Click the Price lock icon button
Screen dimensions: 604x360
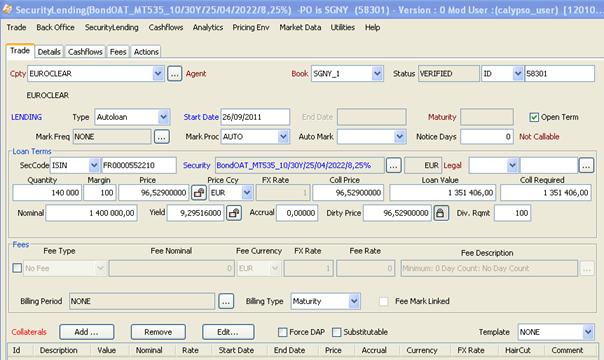199,193
